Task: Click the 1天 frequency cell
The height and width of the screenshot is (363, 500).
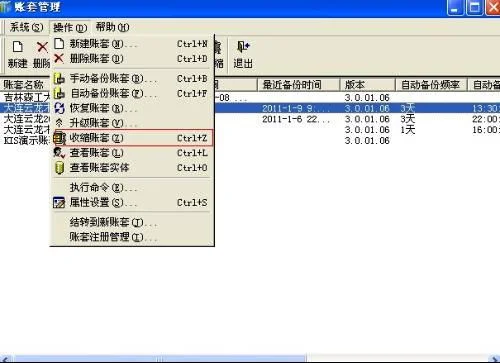Action: (408, 130)
